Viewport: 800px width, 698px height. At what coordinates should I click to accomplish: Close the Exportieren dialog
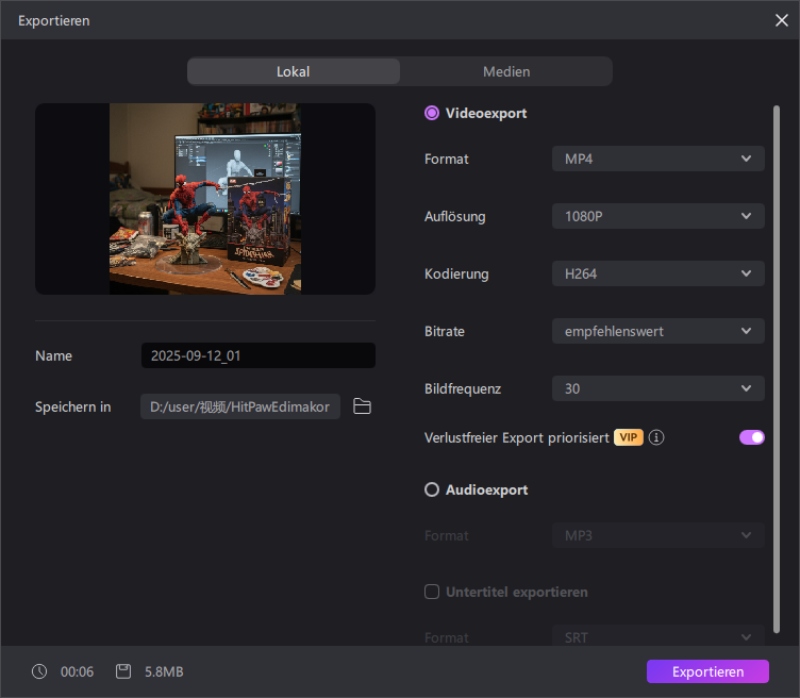pyautogui.click(x=781, y=20)
